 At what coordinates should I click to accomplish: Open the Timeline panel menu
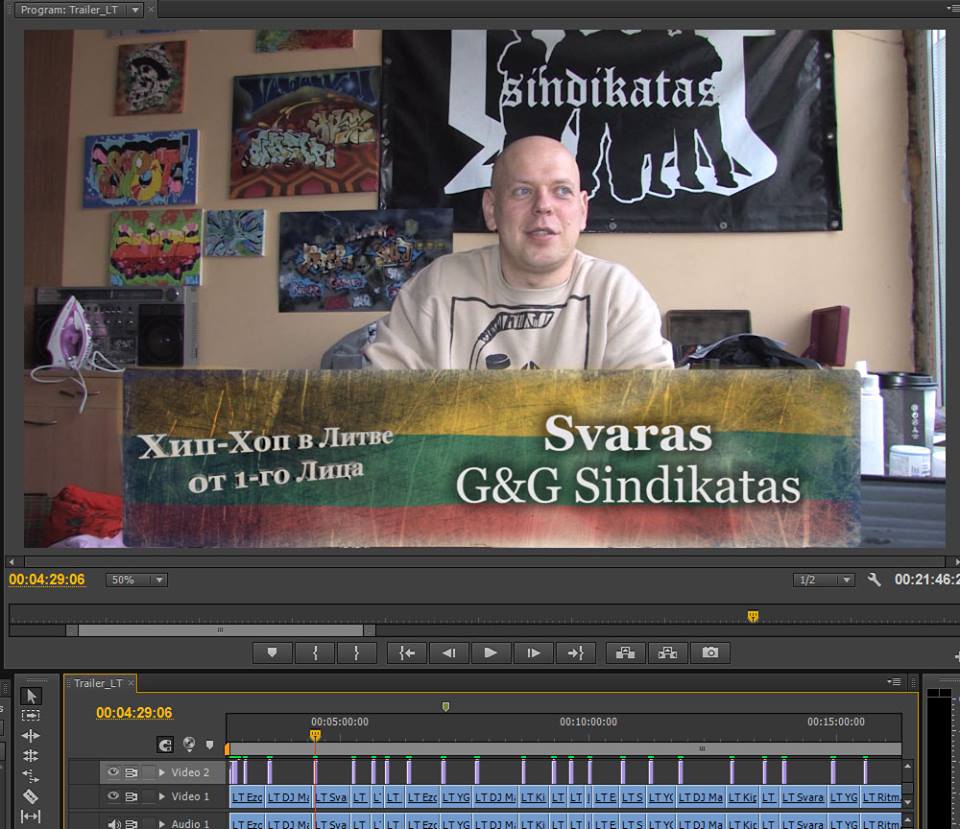(894, 682)
